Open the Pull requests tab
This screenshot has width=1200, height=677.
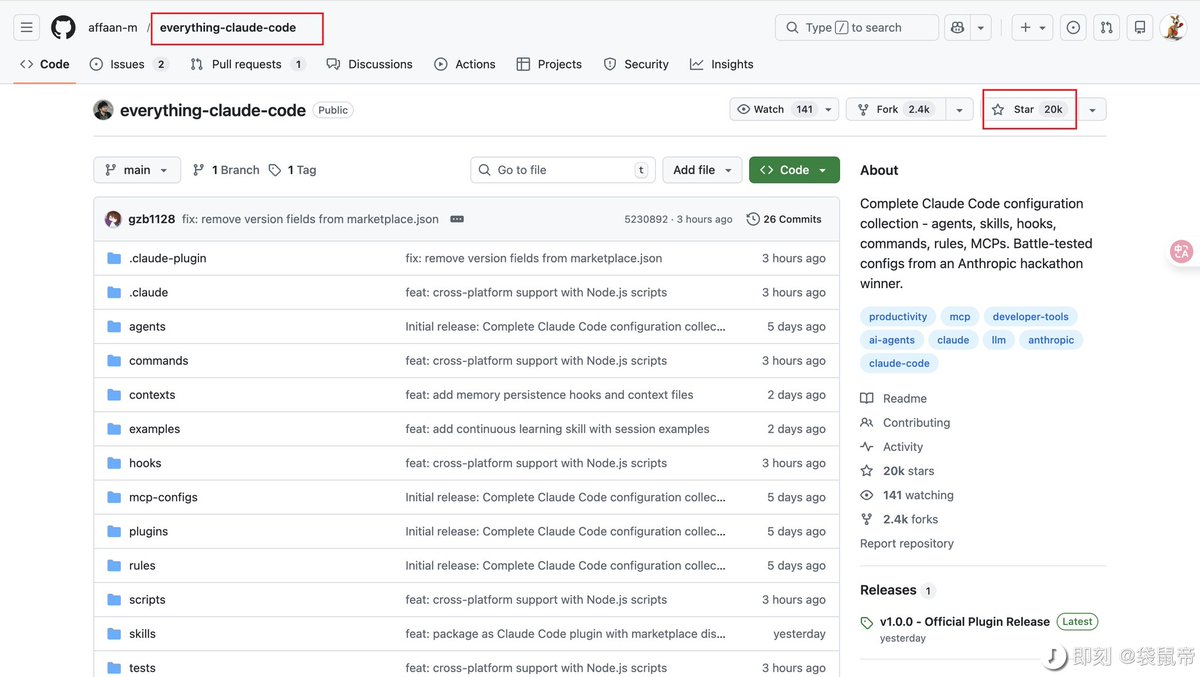click(x=247, y=64)
